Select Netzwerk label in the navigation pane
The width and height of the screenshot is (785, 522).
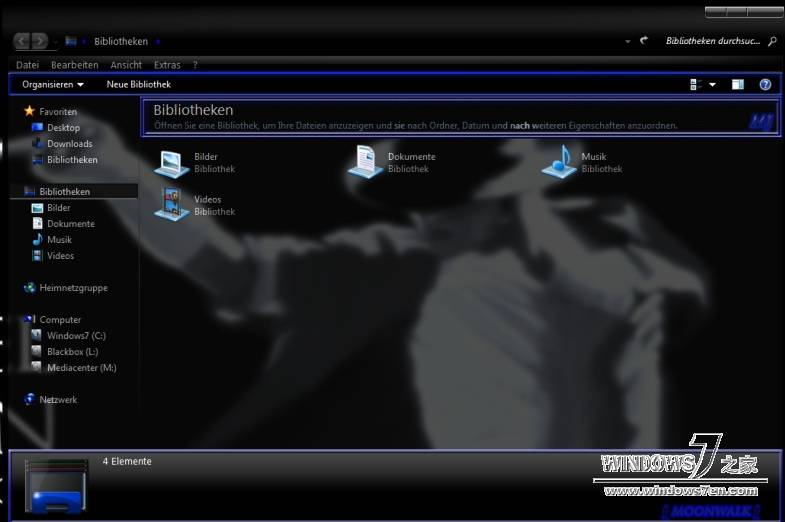pyautogui.click(x=58, y=400)
